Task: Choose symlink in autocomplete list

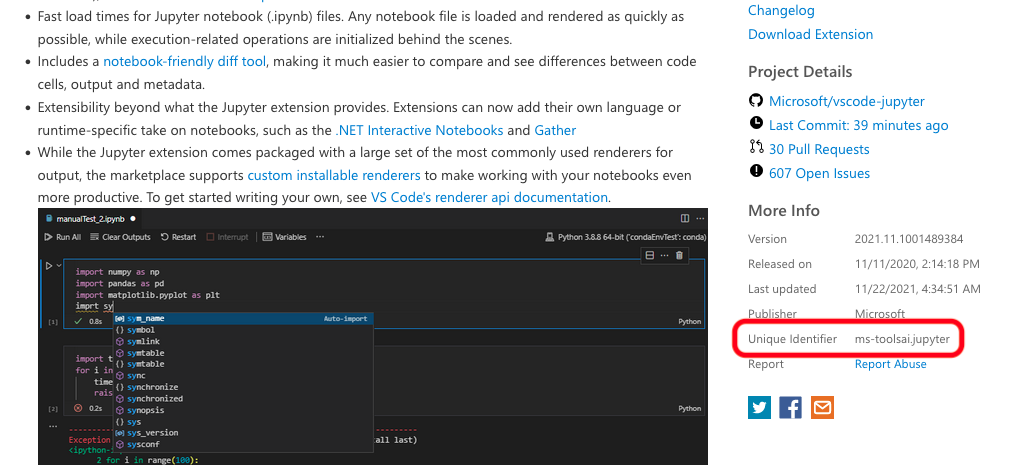Action: (243, 342)
